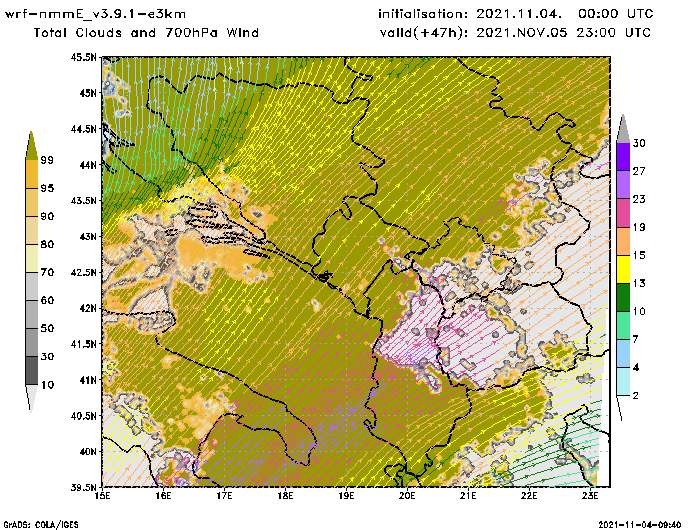
Task: Click the 70–80 pale yellow cloud legend swatch
Action: (32, 259)
